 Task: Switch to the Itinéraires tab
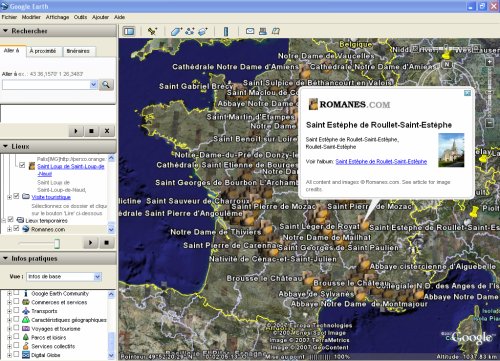(78, 51)
